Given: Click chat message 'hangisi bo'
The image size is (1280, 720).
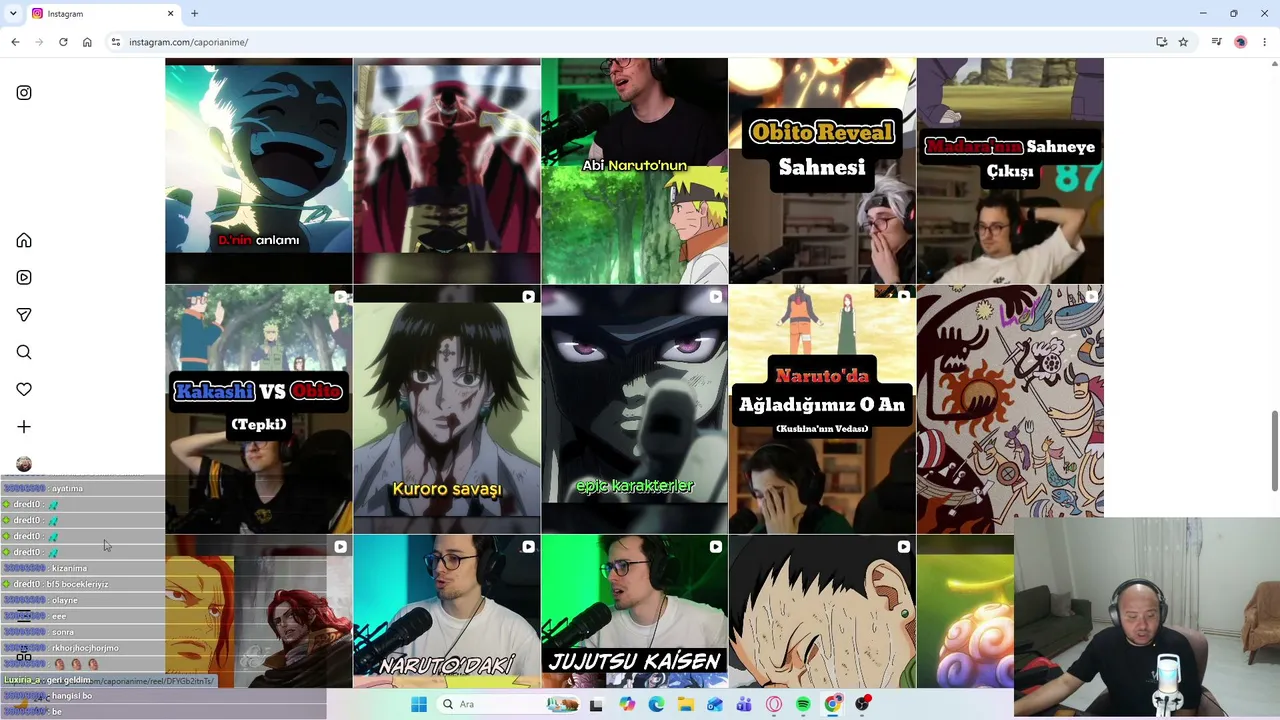Looking at the screenshot, I should click(x=71, y=696).
